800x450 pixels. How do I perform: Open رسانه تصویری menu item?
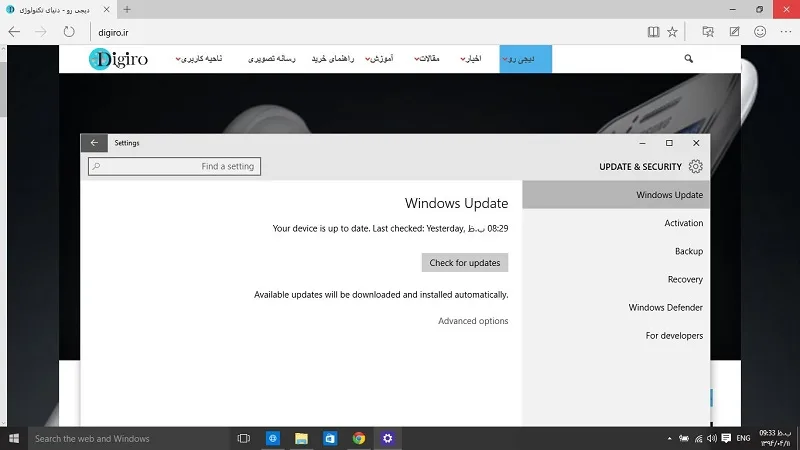pyautogui.click(x=272, y=59)
